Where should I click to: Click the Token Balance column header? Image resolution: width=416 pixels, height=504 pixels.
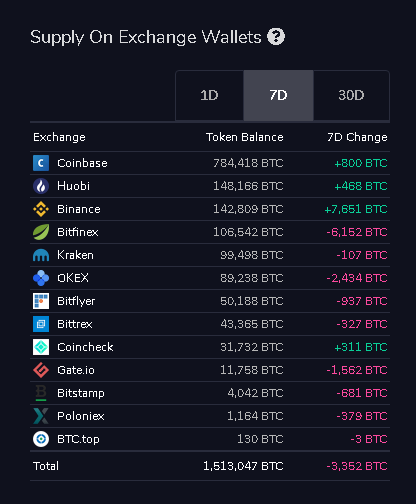tap(245, 137)
